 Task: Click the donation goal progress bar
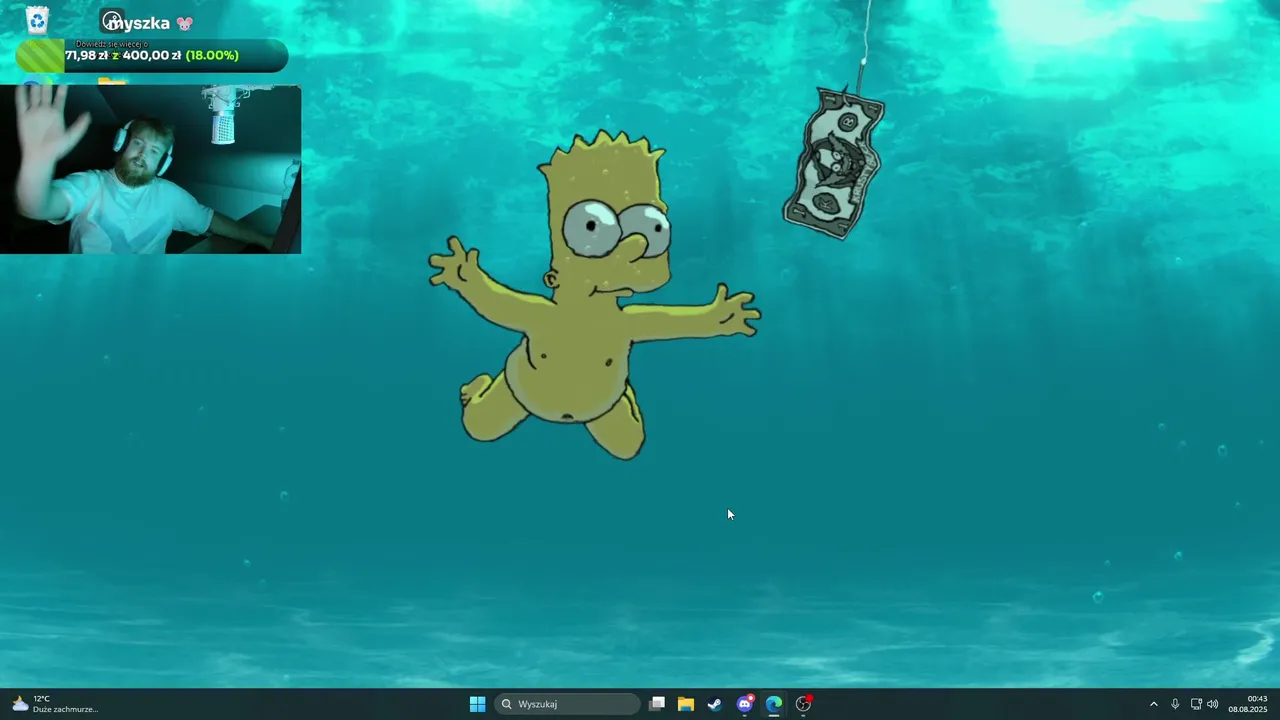coord(152,56)
